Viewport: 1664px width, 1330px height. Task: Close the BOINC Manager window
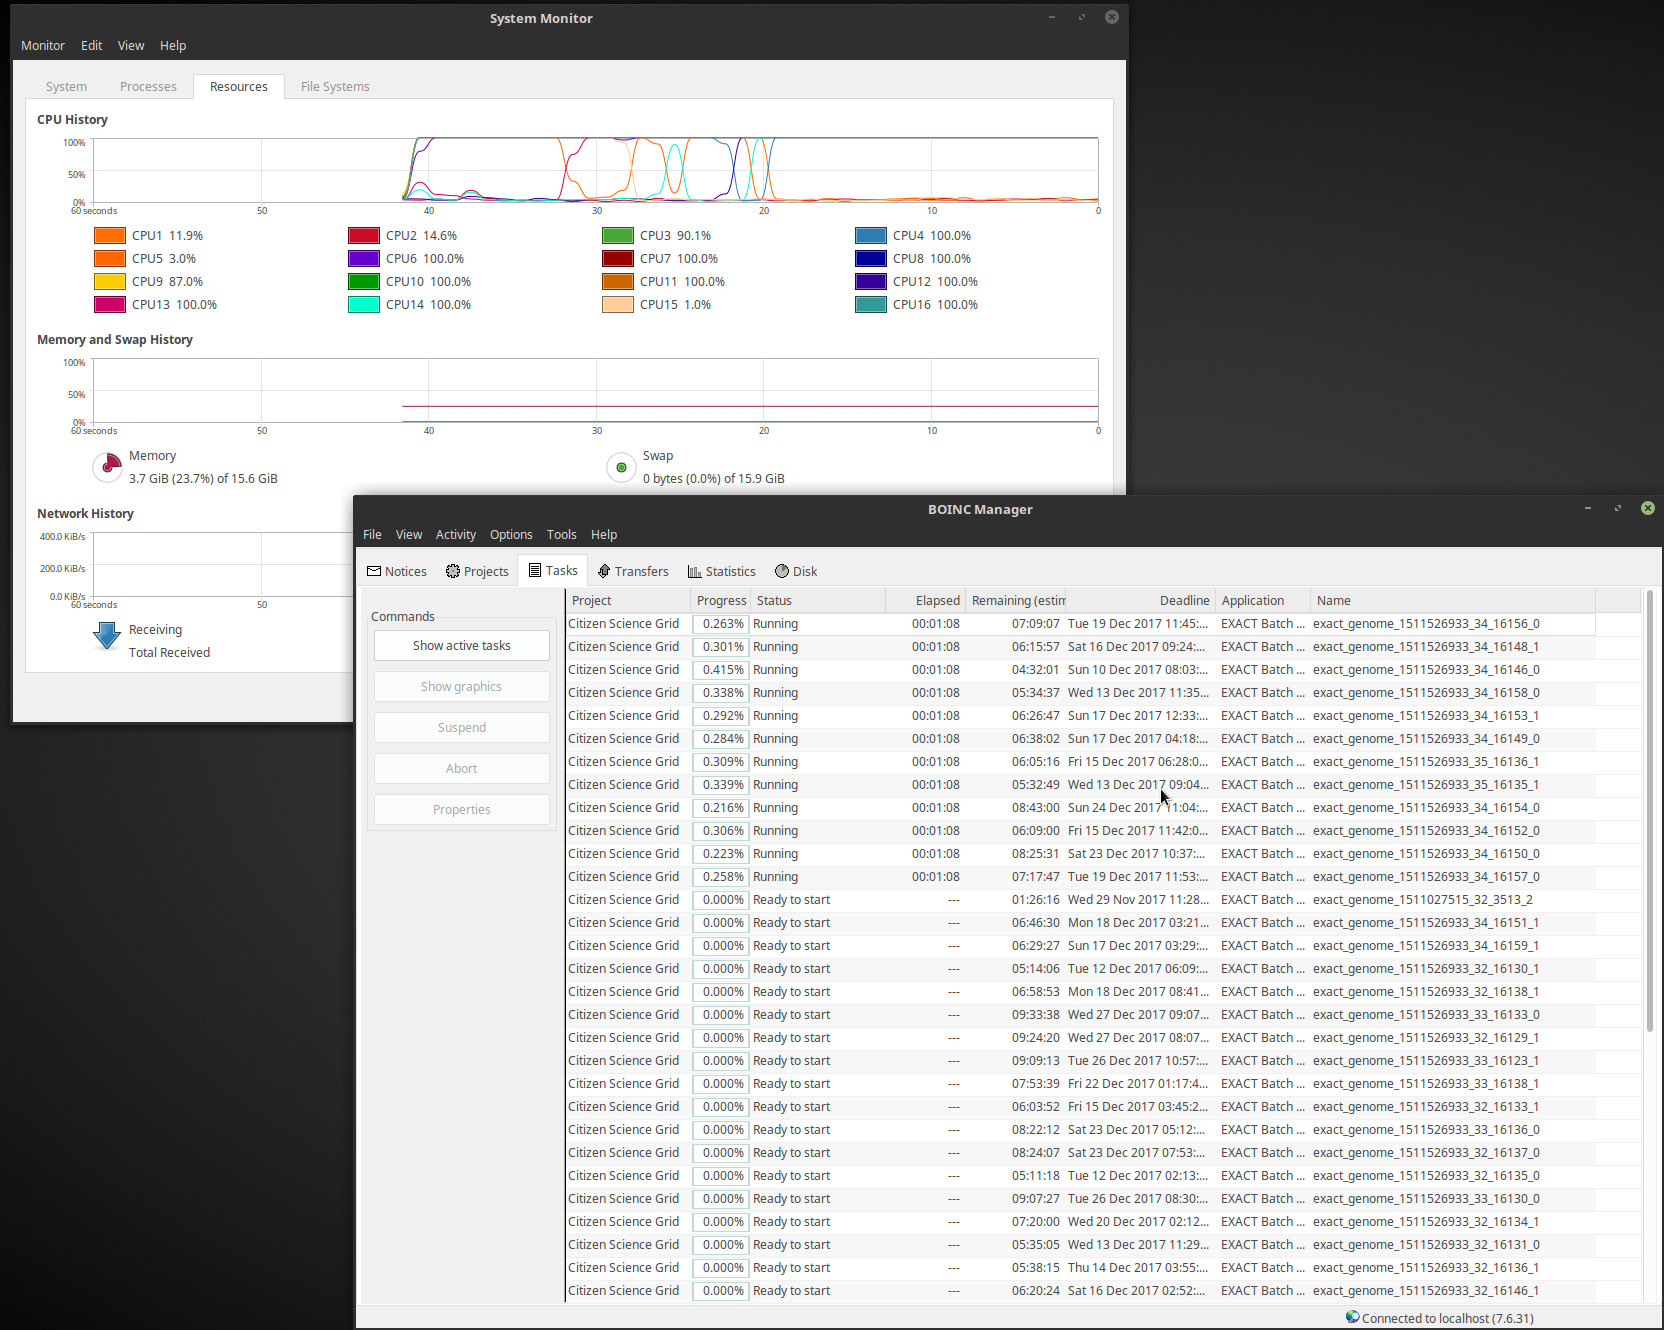tap(1647, 508)
